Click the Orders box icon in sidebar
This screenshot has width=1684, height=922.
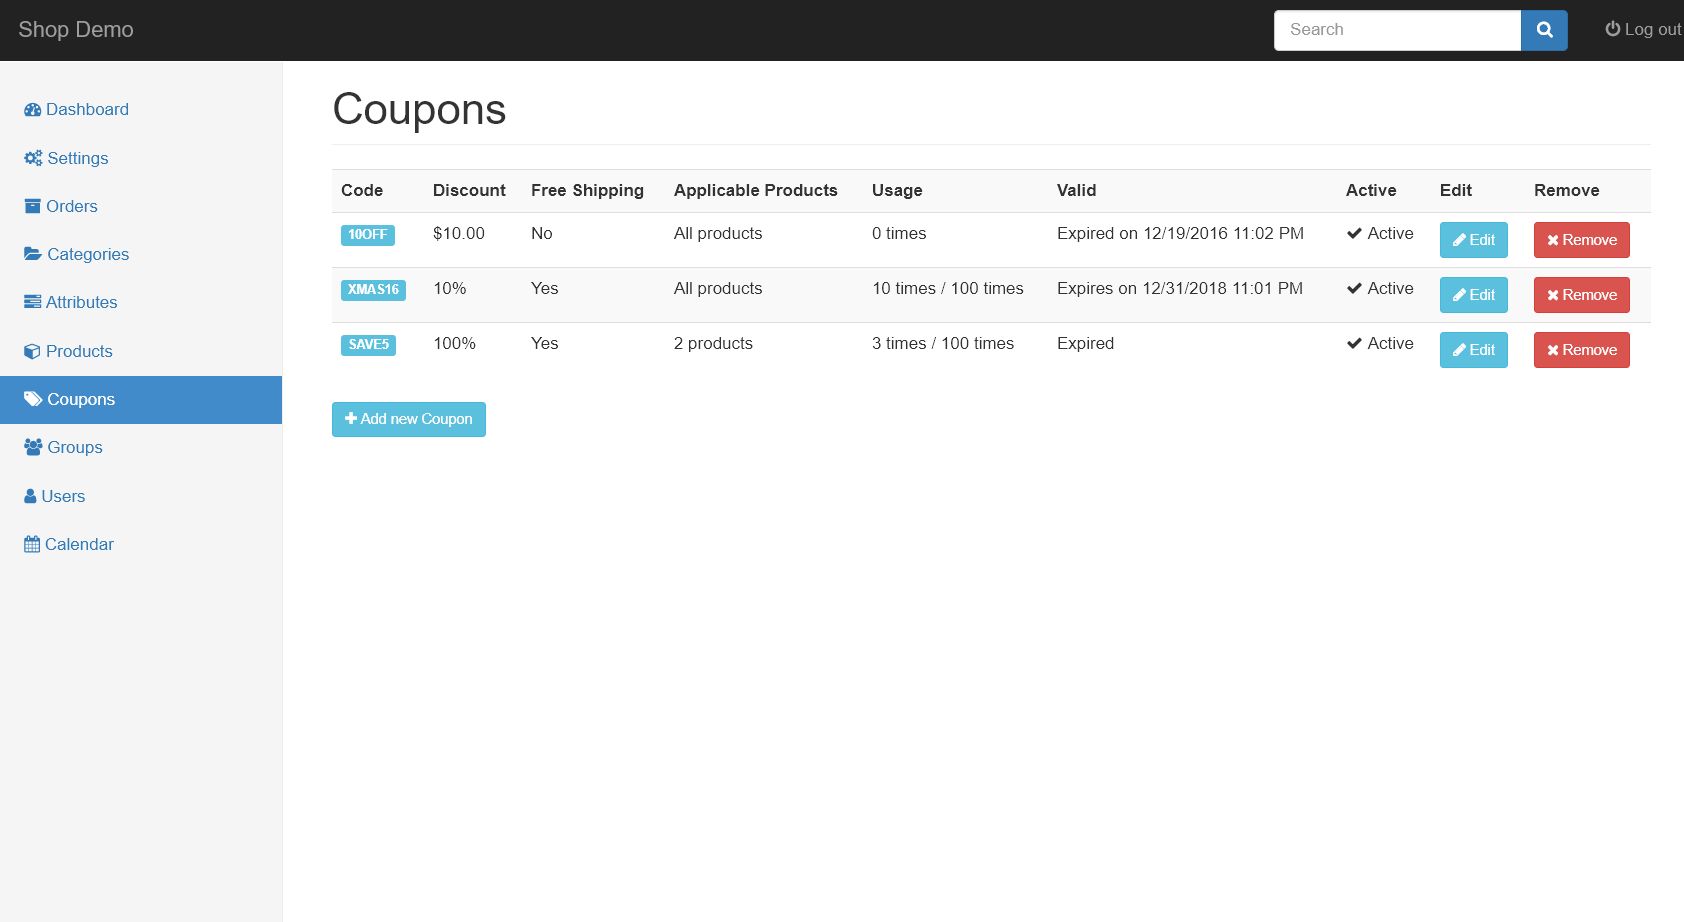(x=32, y=206)
